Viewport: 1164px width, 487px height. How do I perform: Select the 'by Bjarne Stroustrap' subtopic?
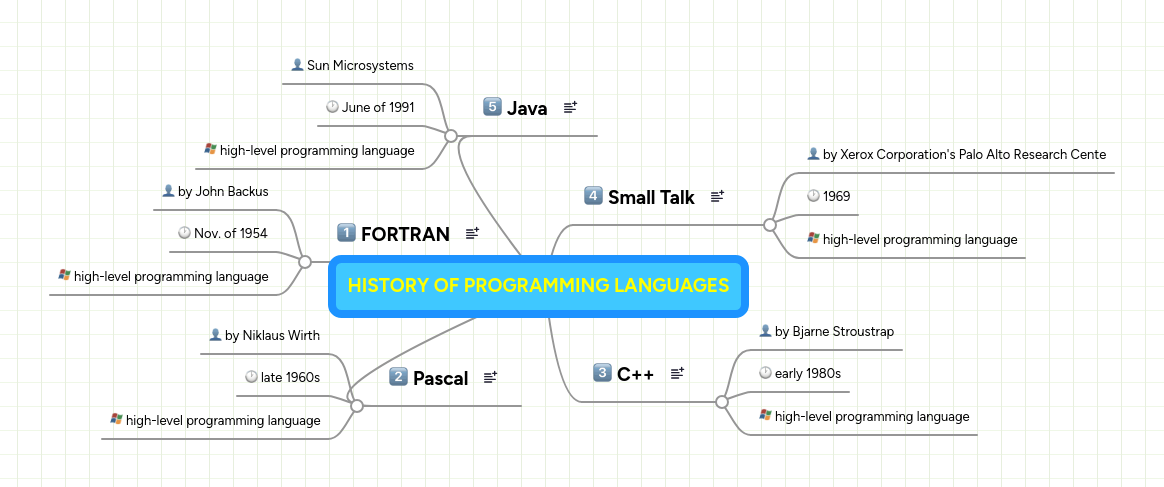[834, 331]
